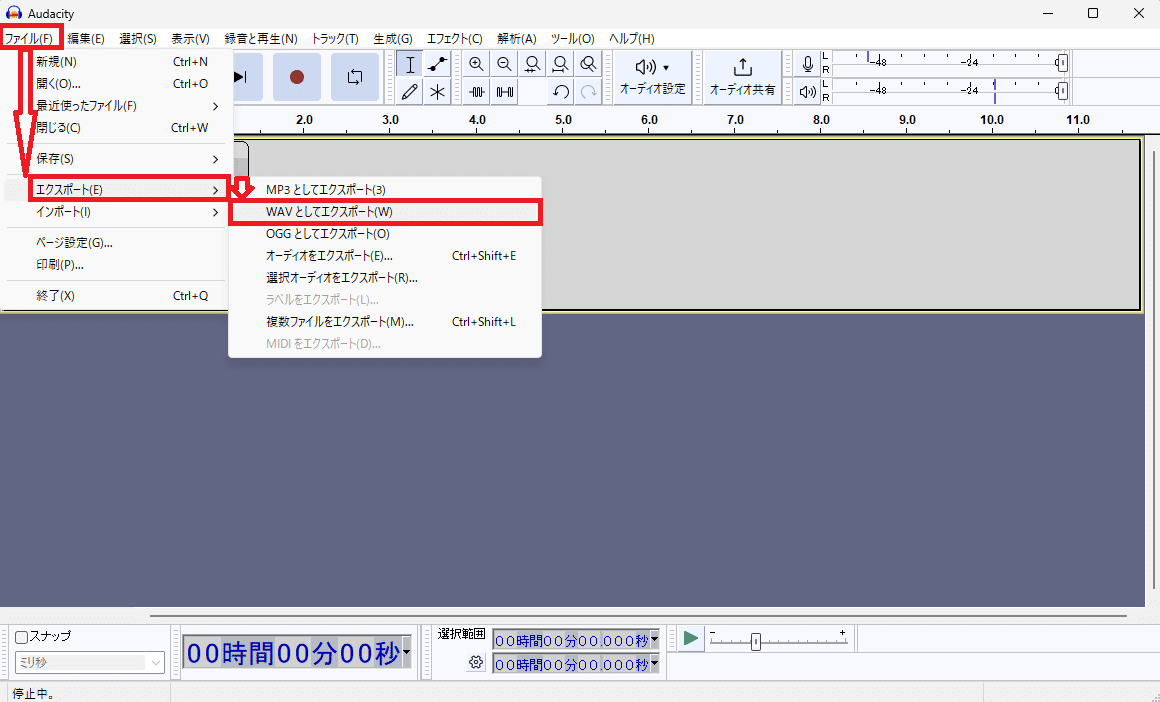Adjust the recording level slider

pos(1062,64)
